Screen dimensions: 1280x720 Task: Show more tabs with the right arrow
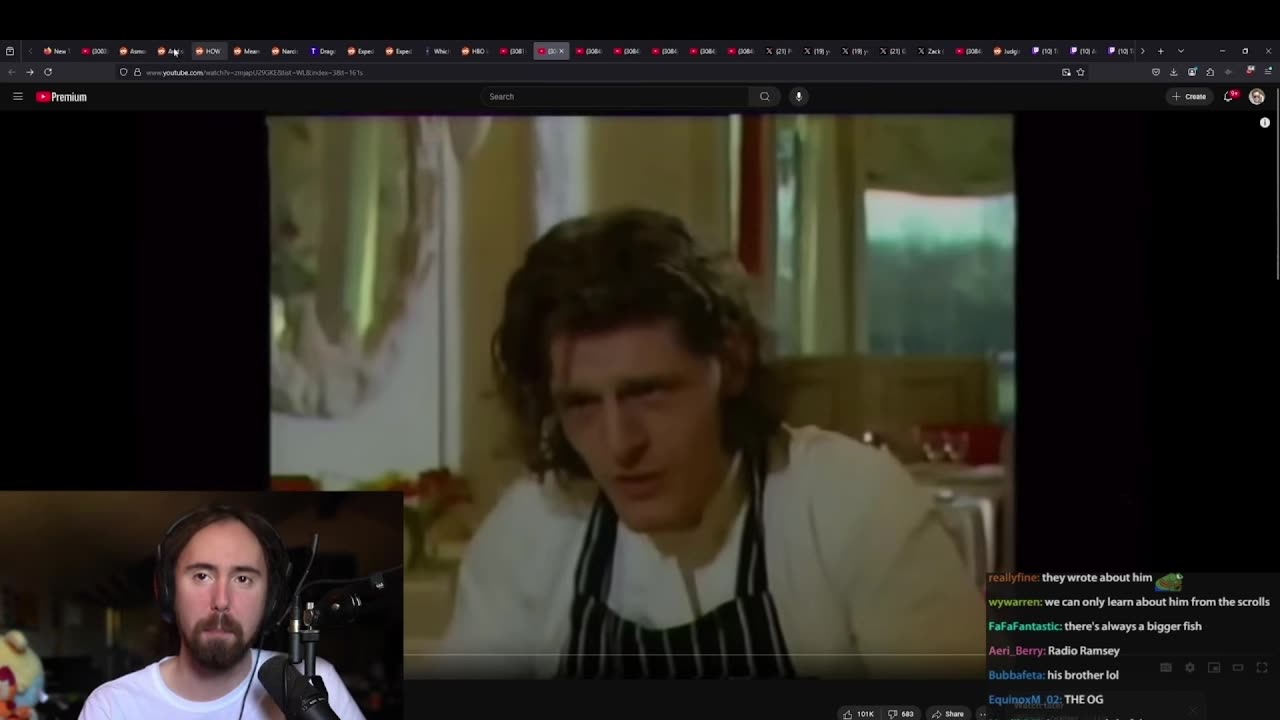[x=1142, y=51]
